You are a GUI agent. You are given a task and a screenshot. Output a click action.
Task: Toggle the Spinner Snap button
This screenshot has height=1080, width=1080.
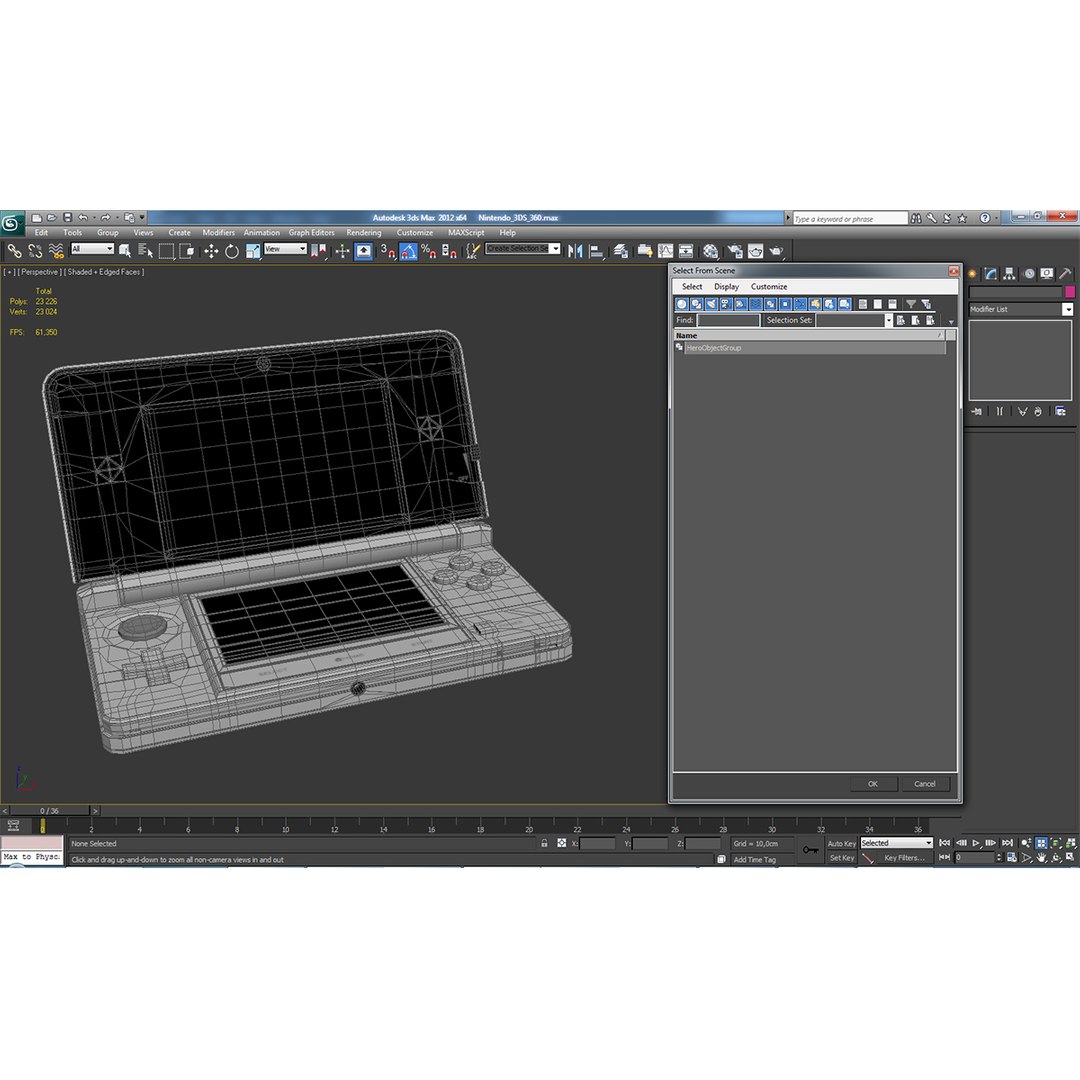pos(449,251)
